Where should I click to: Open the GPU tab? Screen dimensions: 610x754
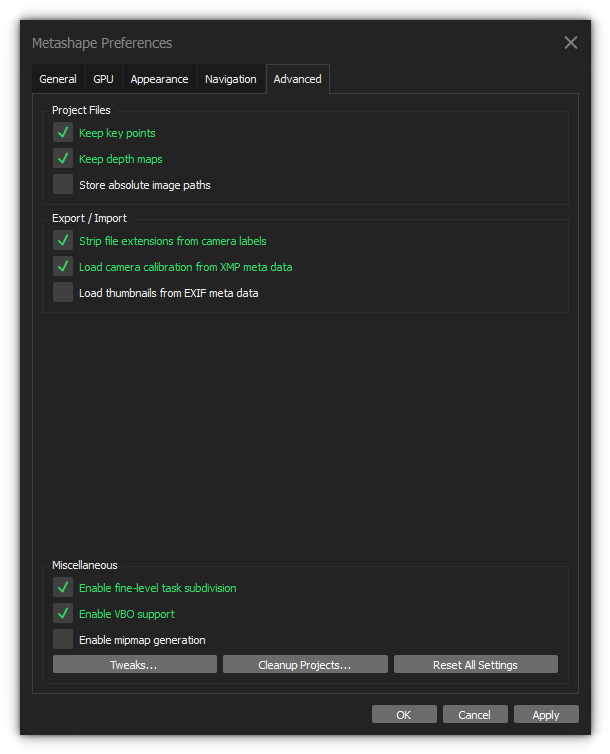[103, 79]
